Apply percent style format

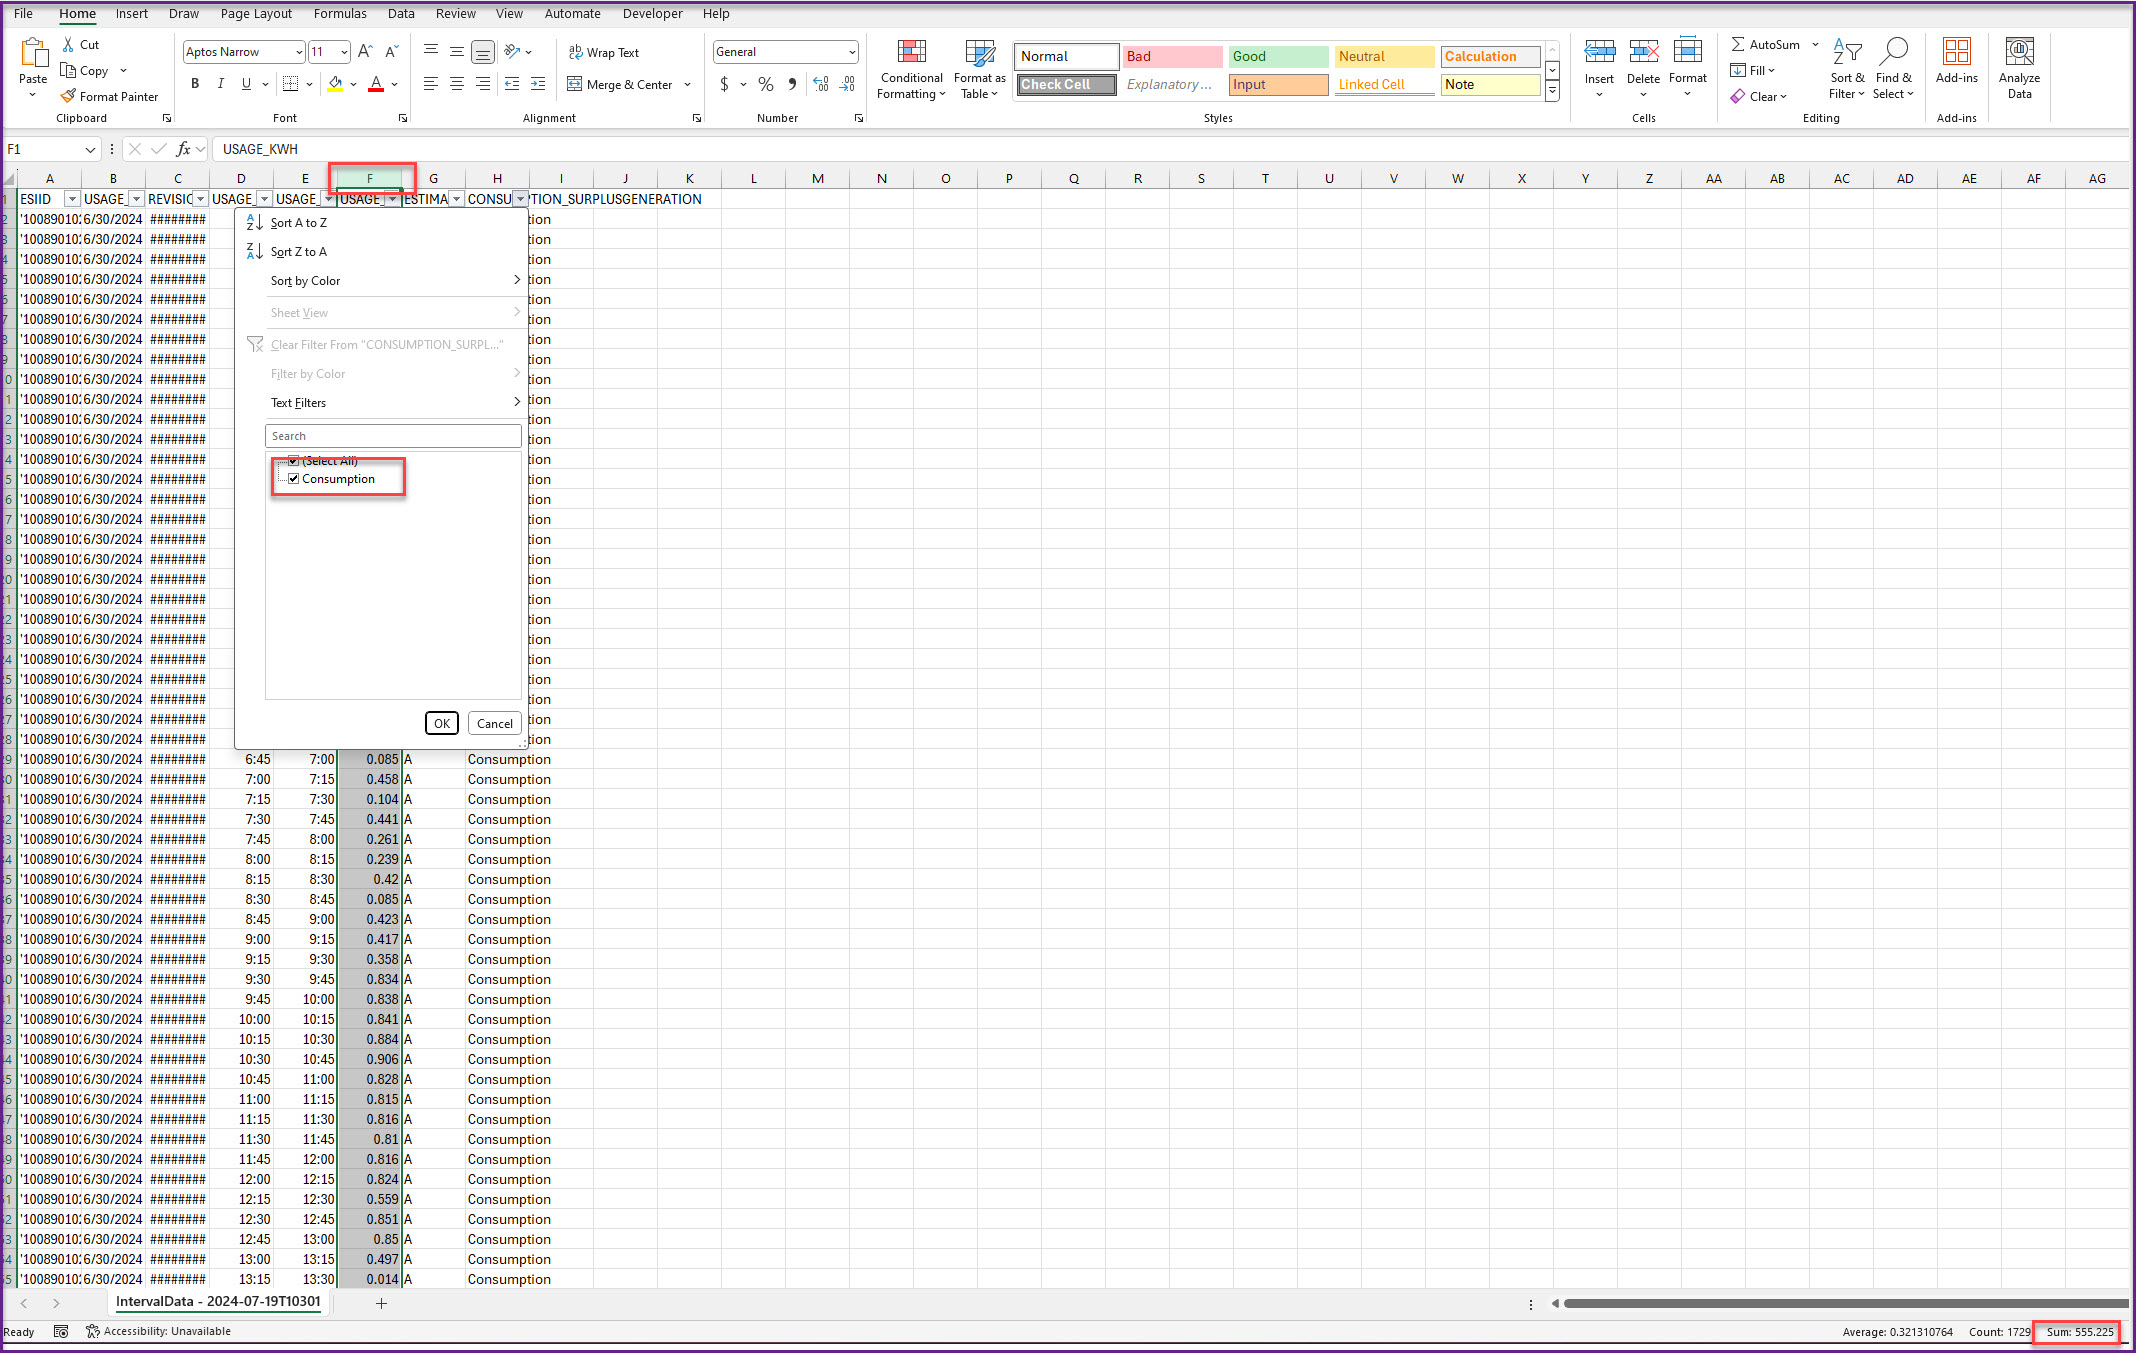coord(765,84)
